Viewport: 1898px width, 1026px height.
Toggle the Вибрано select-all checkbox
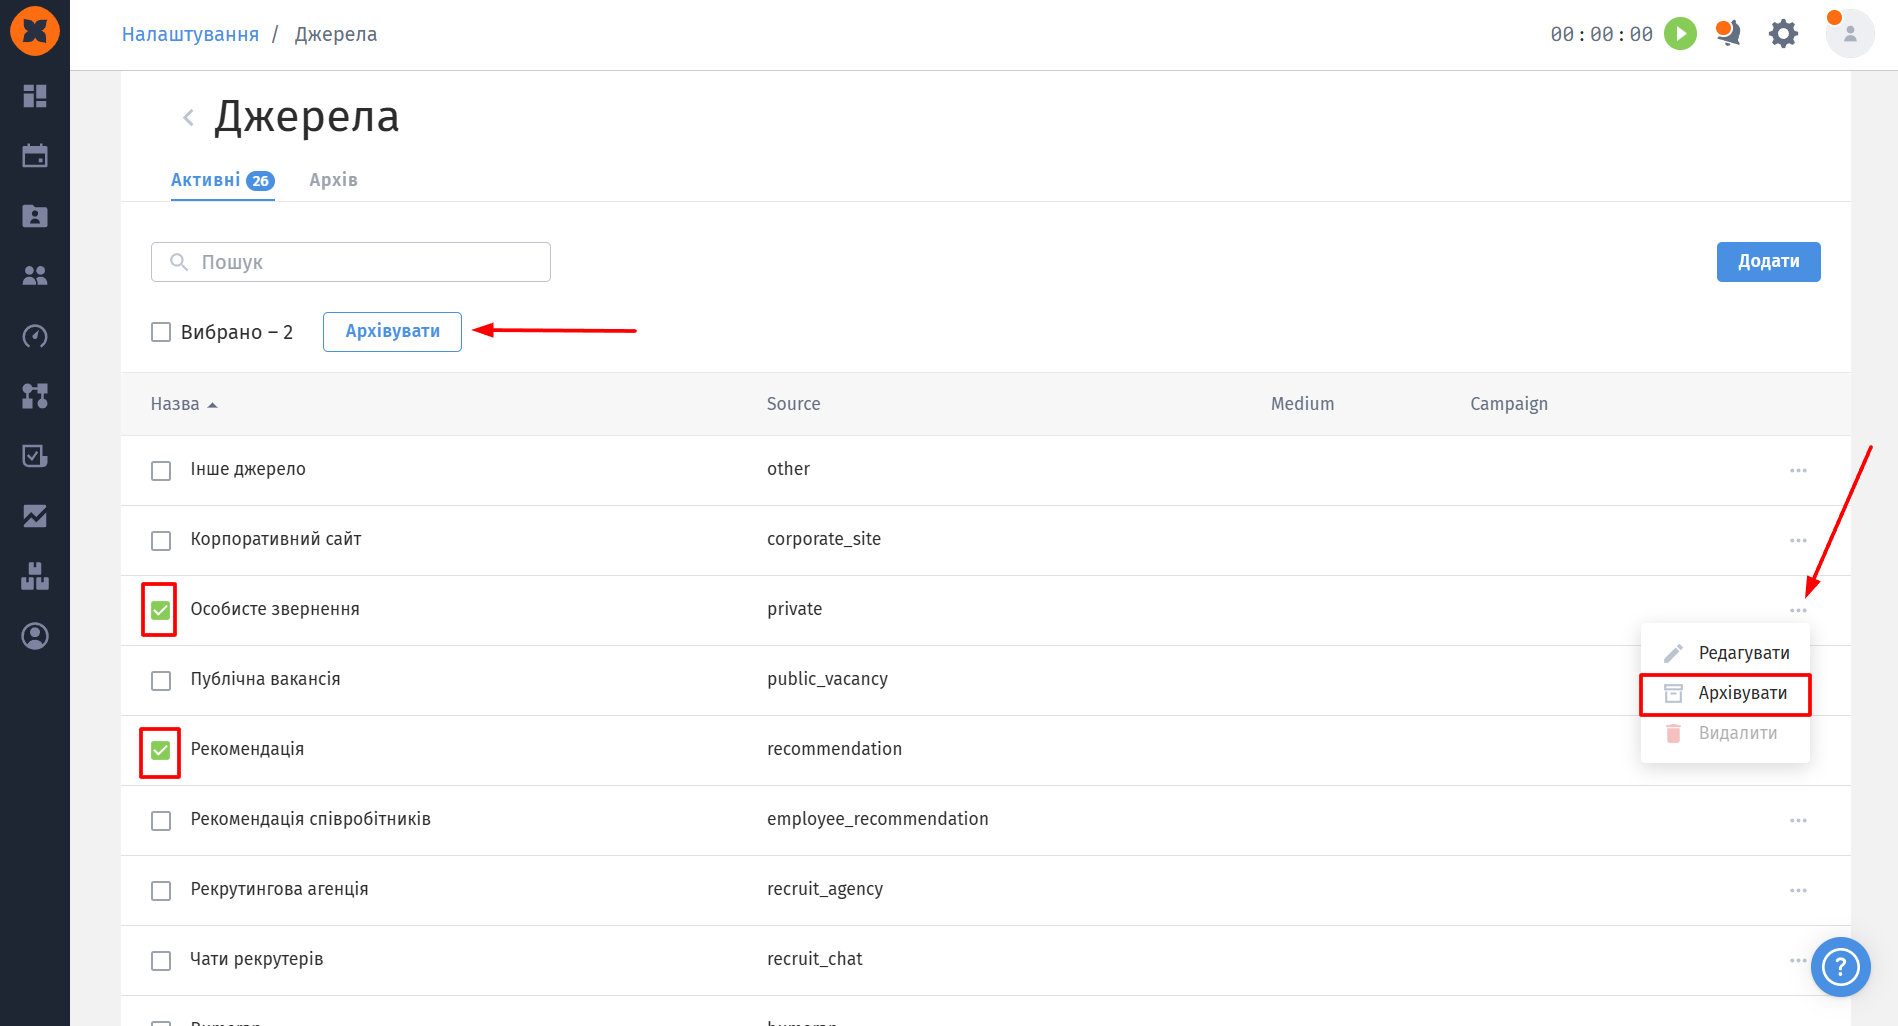click(161, 332)
